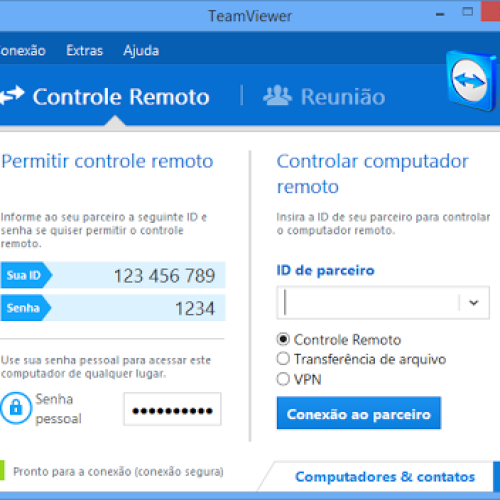Click the Controlar computador remoto heading

tap(373, 174)
